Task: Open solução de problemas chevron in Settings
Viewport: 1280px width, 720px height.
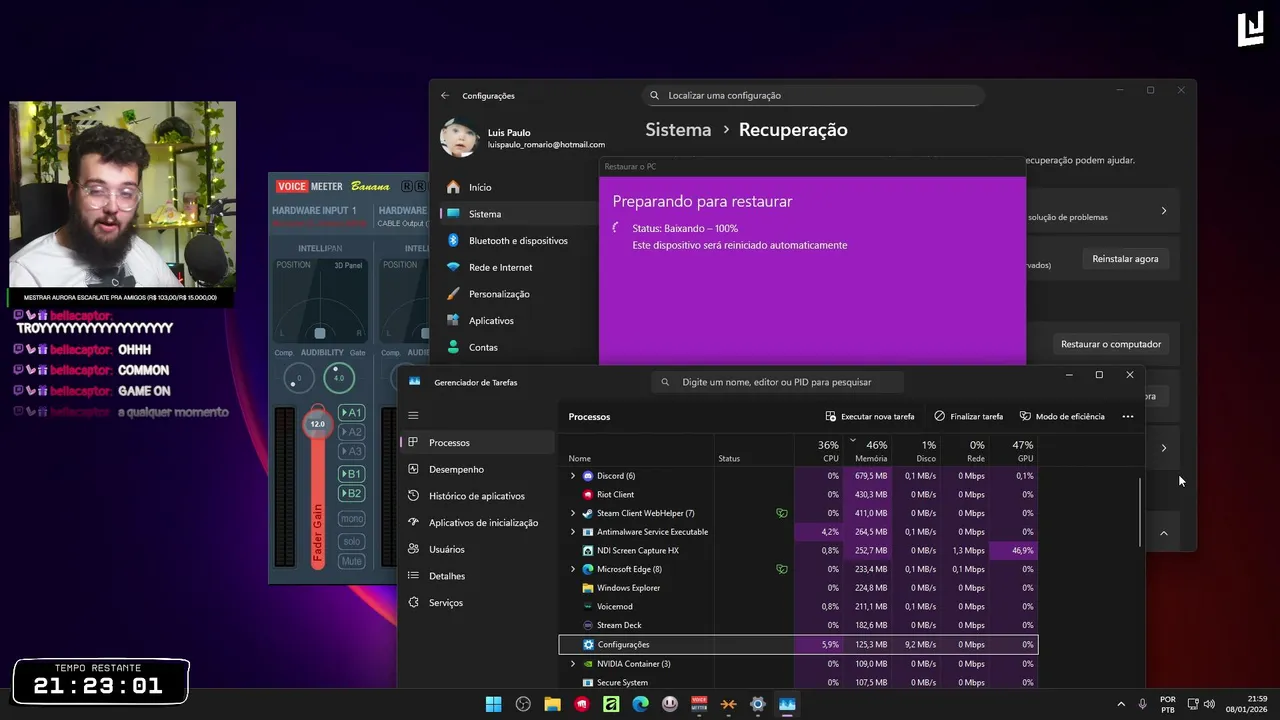Action: point(1163,211)
